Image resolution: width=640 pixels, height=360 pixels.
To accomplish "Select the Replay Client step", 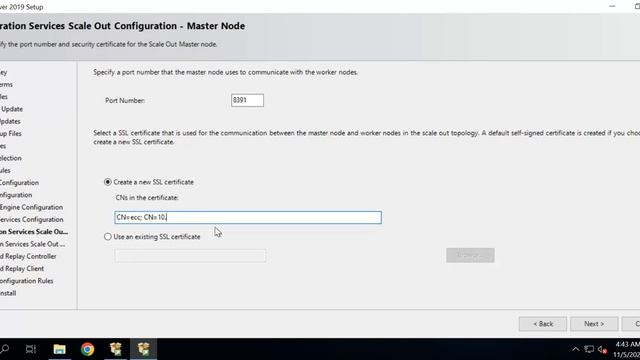I will [x=22, y=269].
